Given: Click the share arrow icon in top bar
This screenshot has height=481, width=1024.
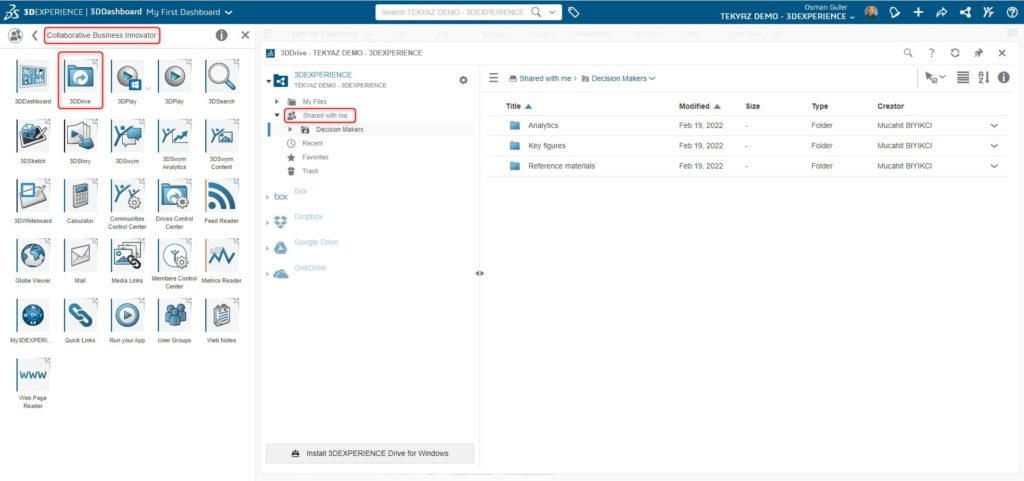Looking at the screenshot, I should pos(942,12).
